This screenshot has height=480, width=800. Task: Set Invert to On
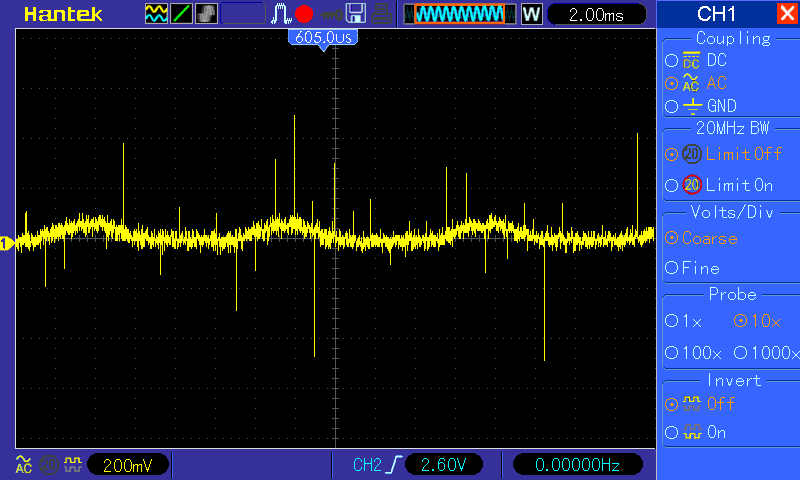(695, 433)
